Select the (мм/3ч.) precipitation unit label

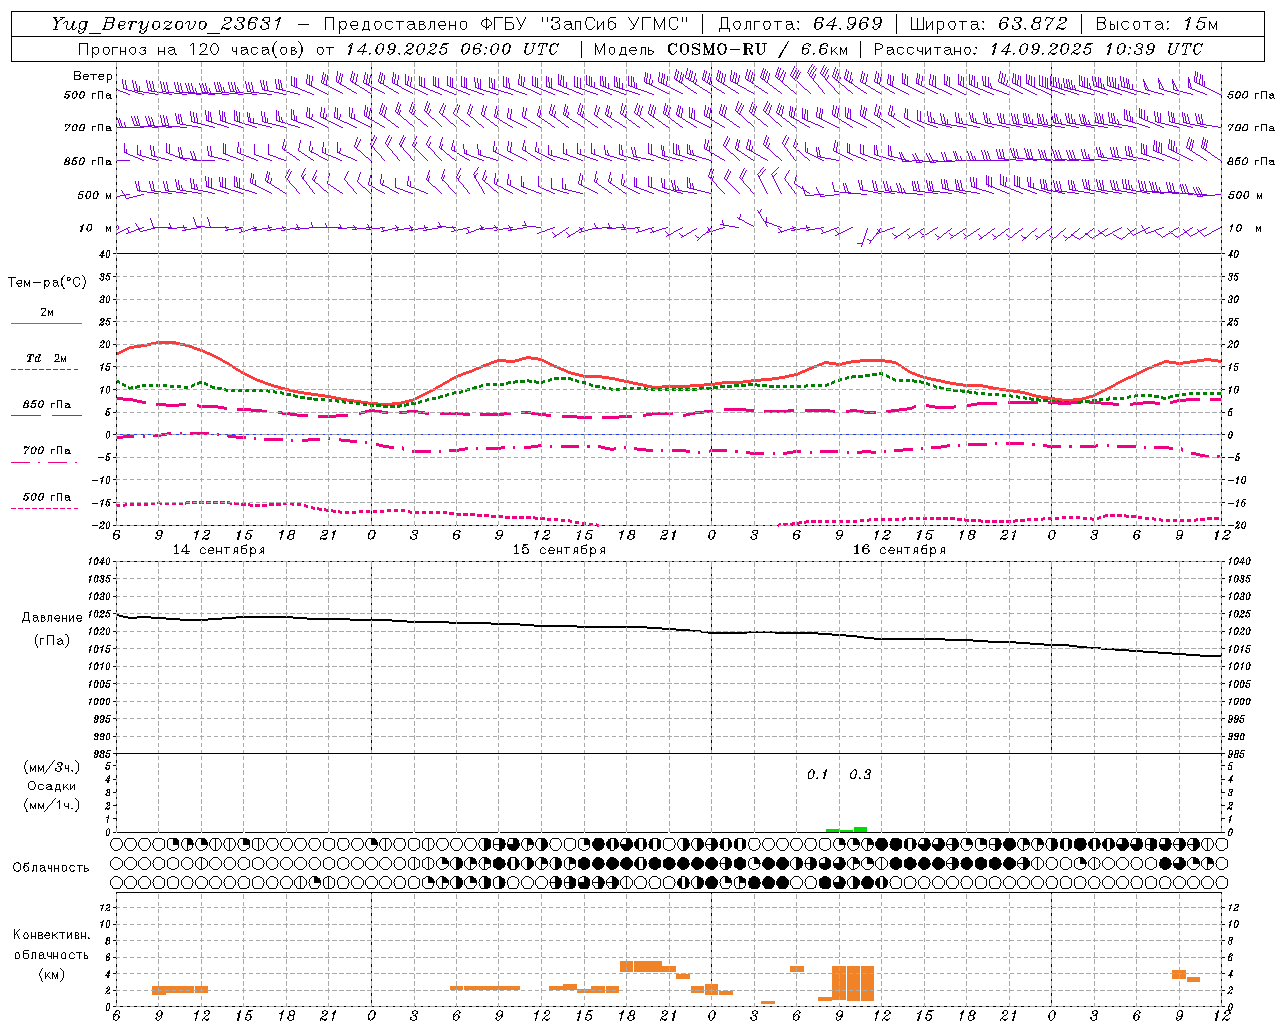point(51,767)
